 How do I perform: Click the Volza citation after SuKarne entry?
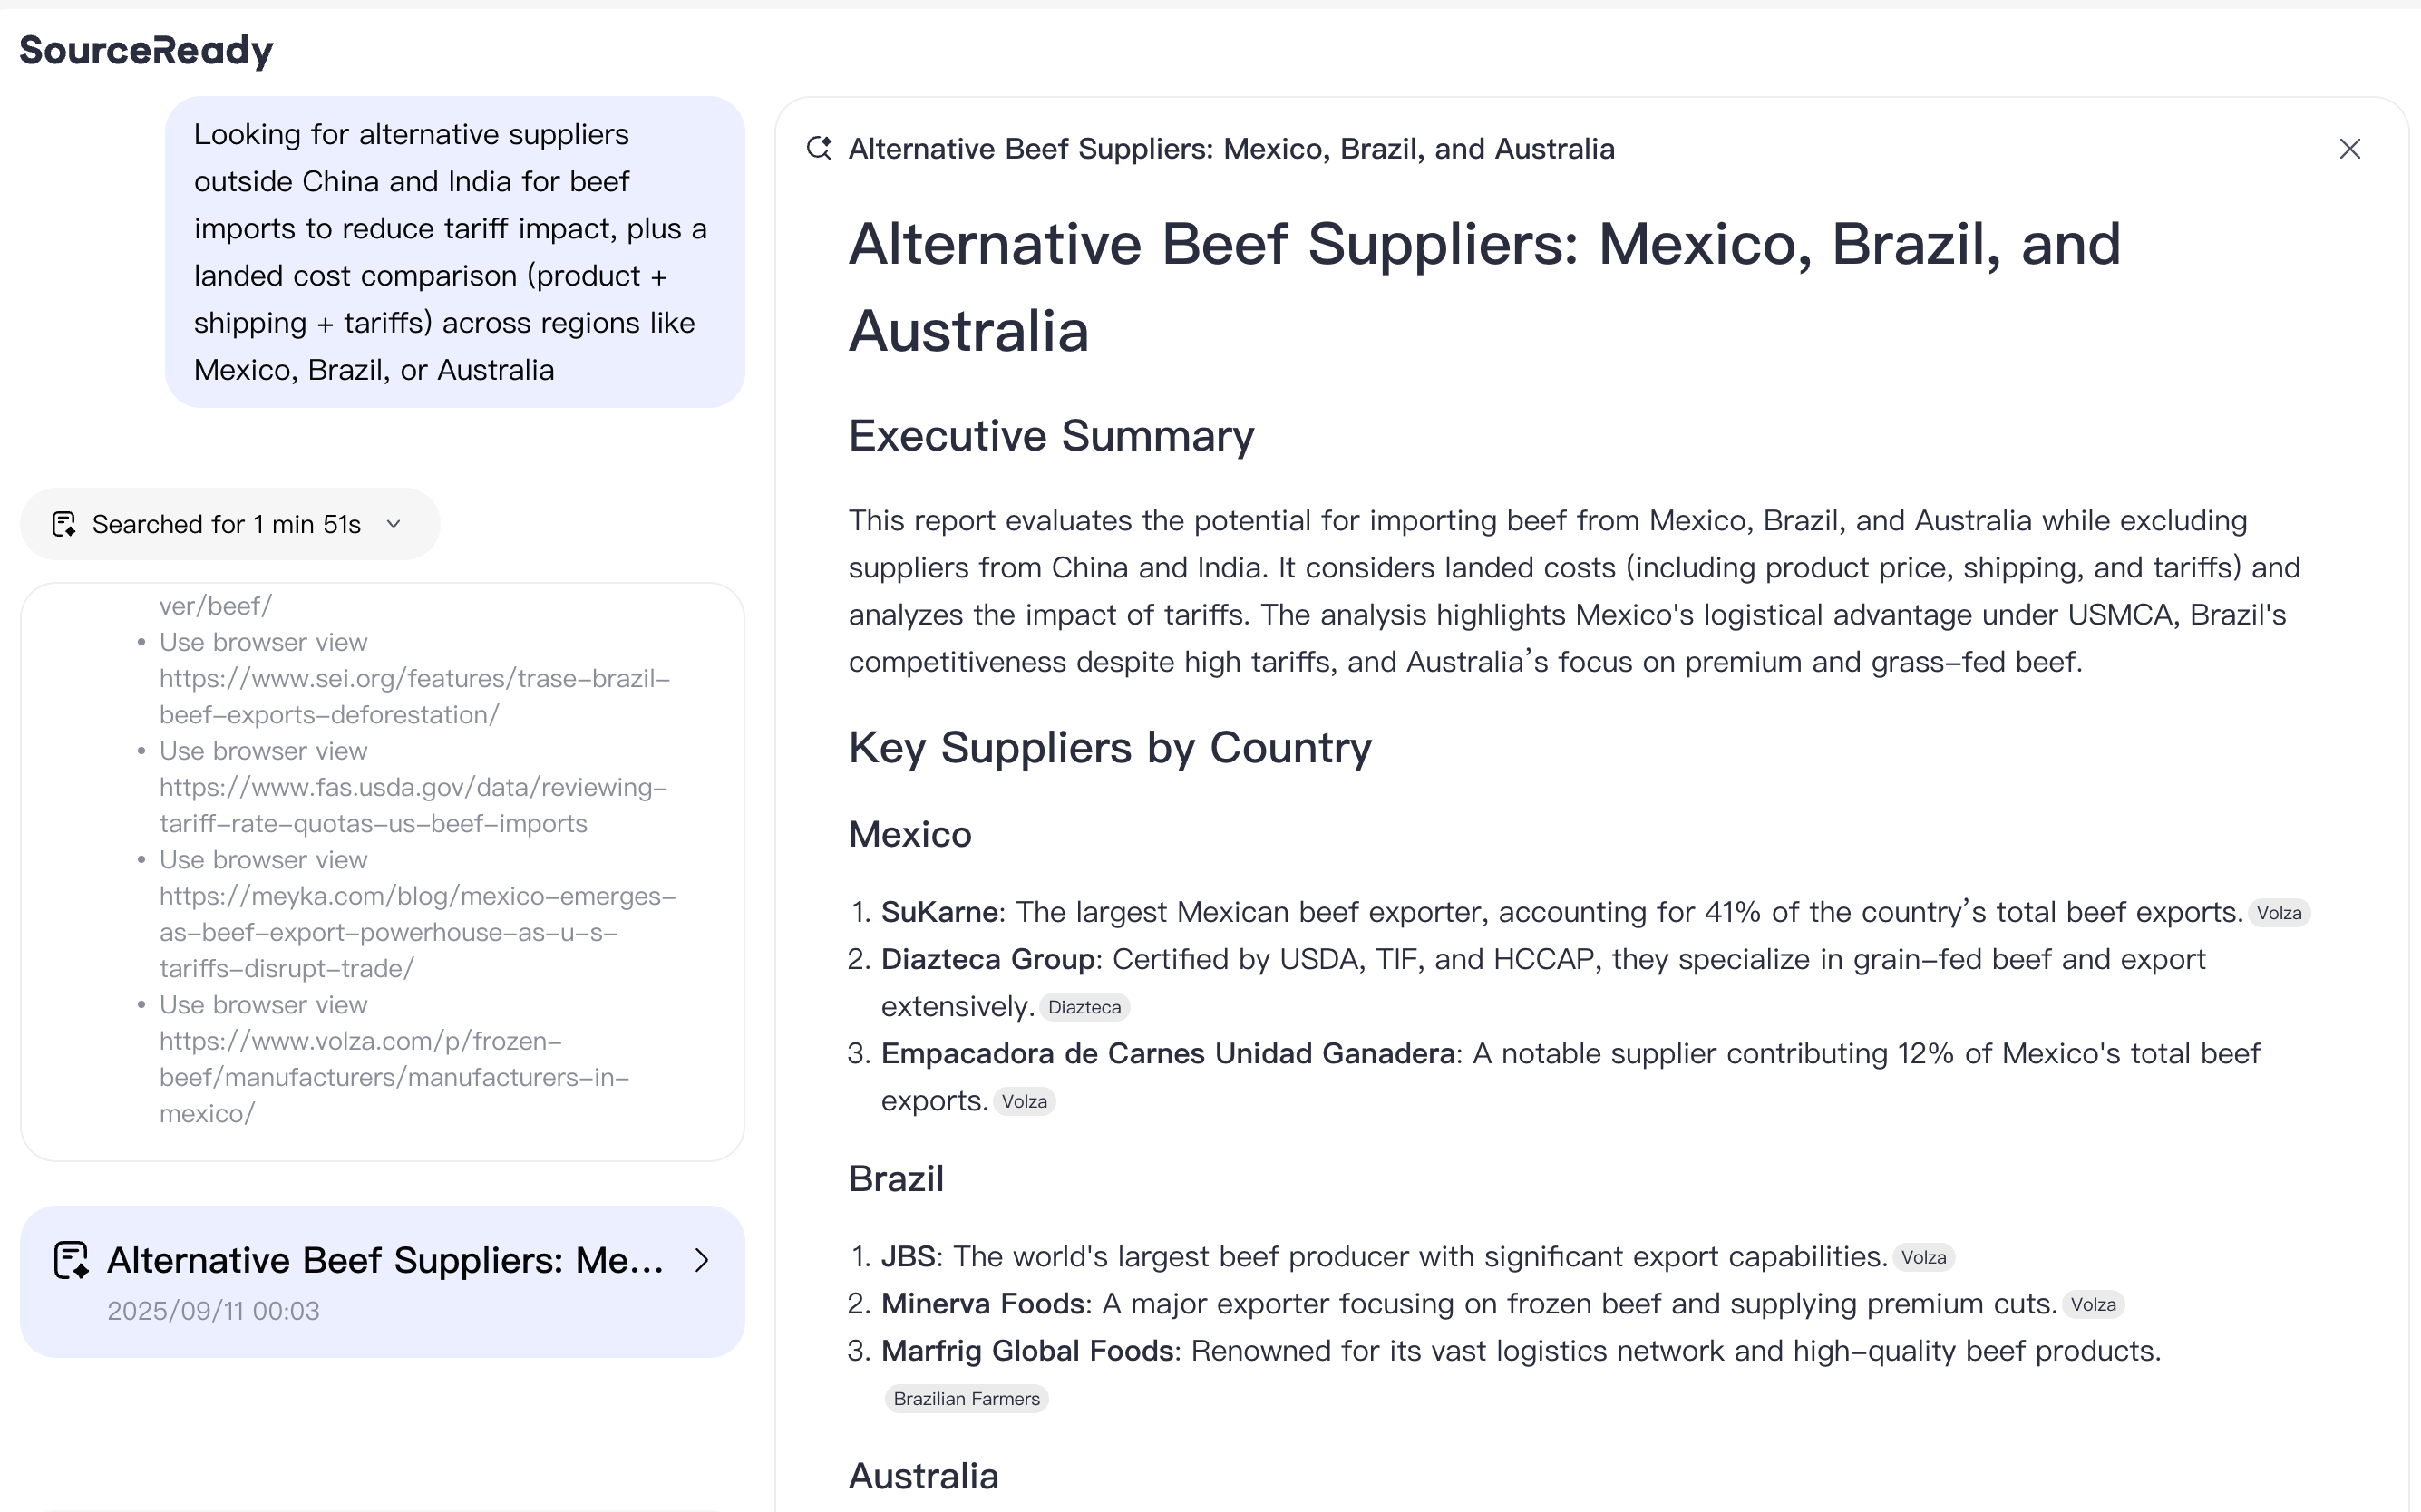tap(2278, 913)
